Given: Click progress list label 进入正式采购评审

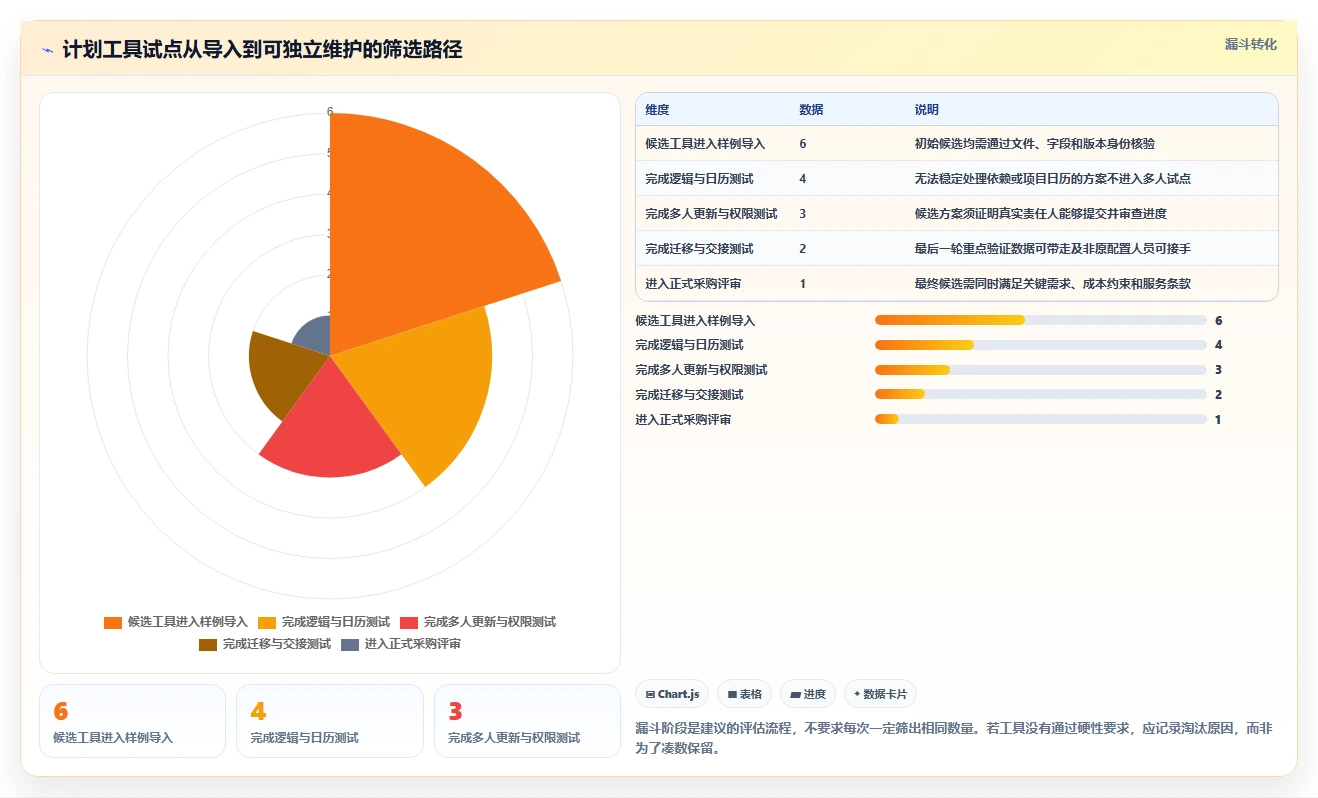Looking at the screenshot, I should tap(683, 420).
